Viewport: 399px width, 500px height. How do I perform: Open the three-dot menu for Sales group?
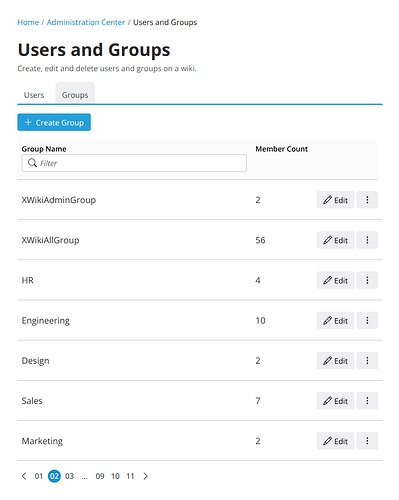[367, 401]
